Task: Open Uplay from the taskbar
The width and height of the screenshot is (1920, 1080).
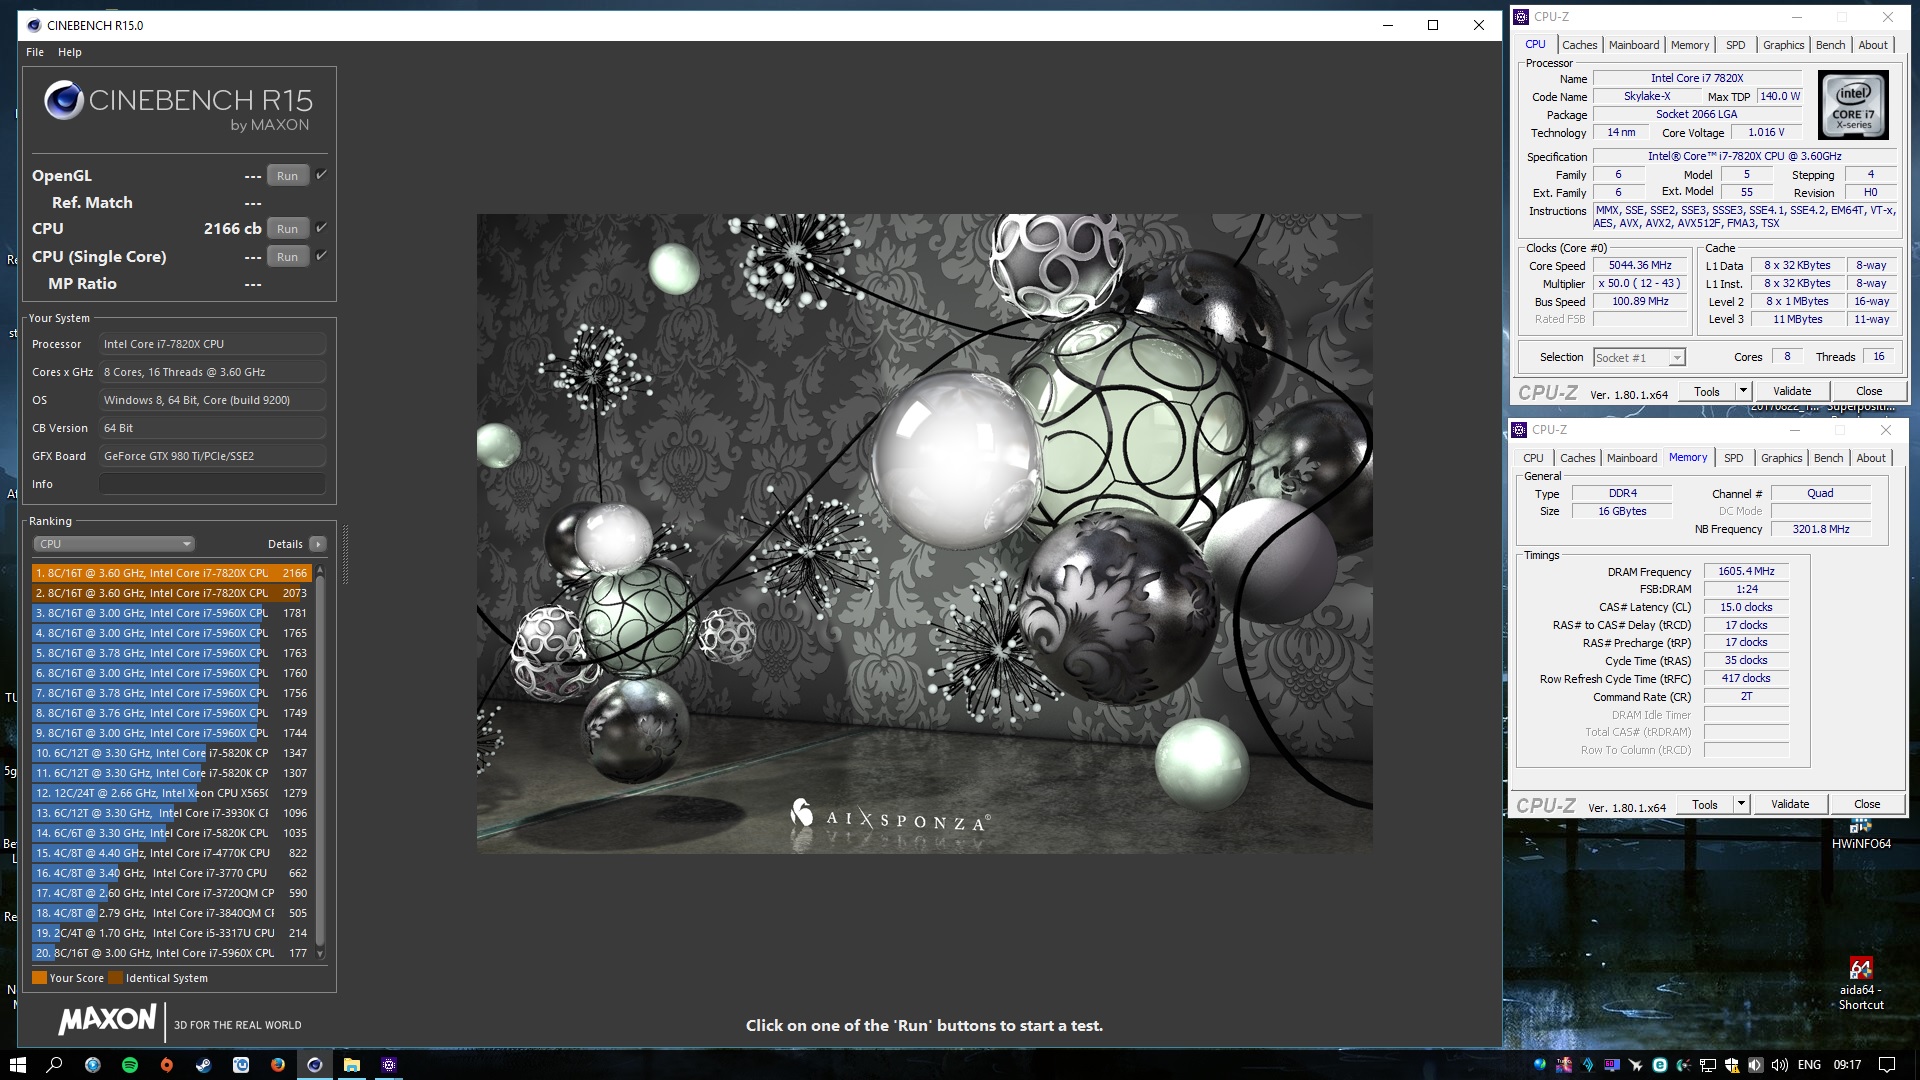Action: point(241,1065)
